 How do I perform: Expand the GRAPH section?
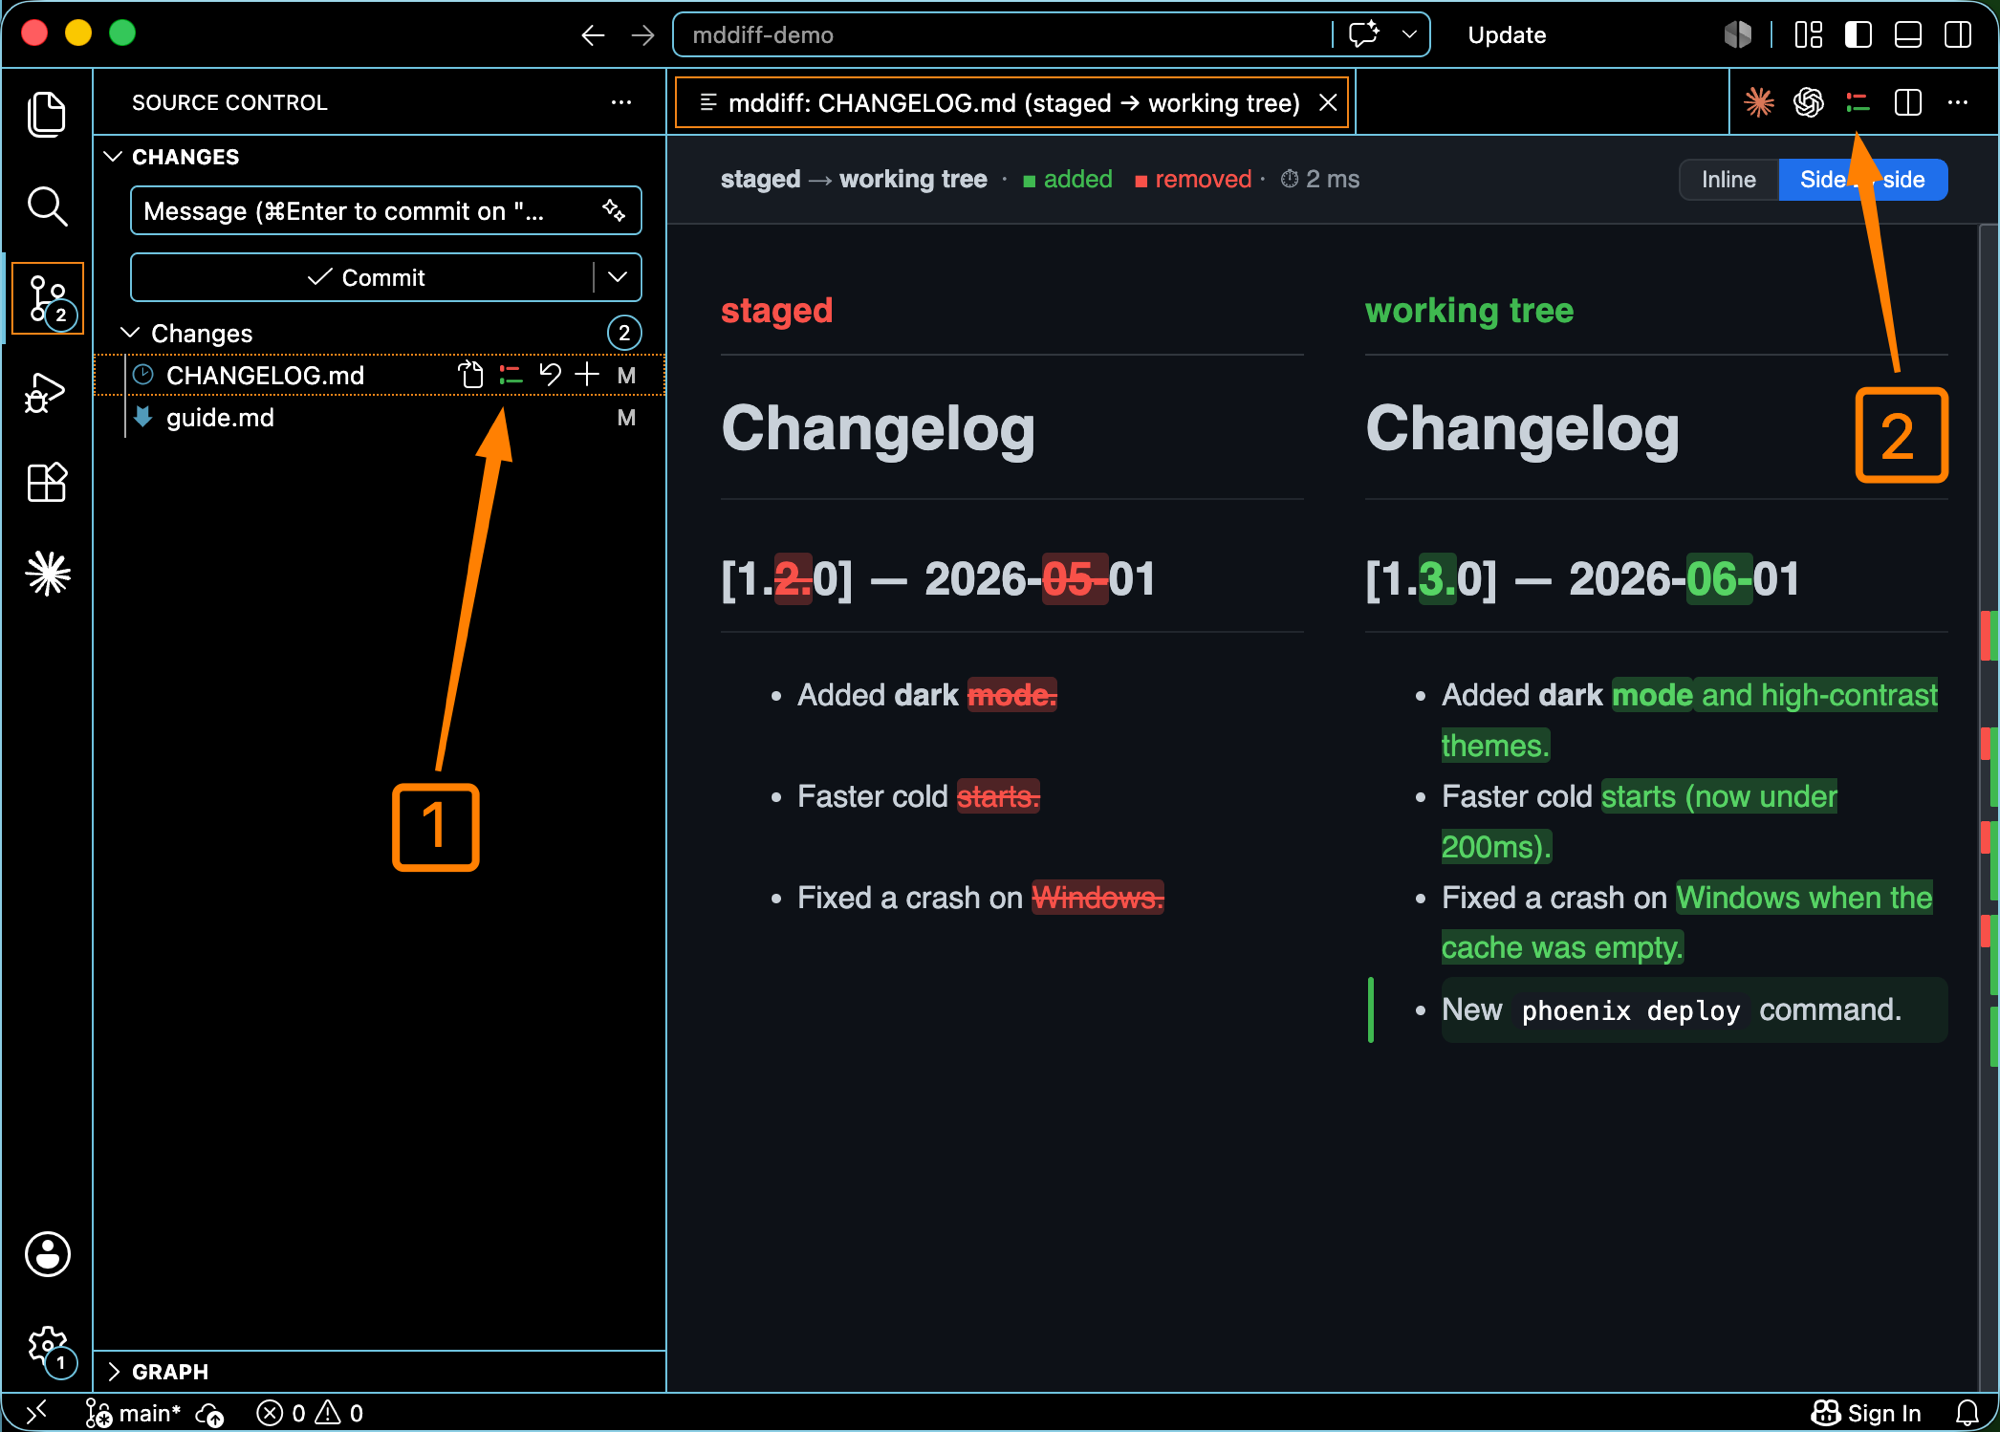coord(113,1371)
